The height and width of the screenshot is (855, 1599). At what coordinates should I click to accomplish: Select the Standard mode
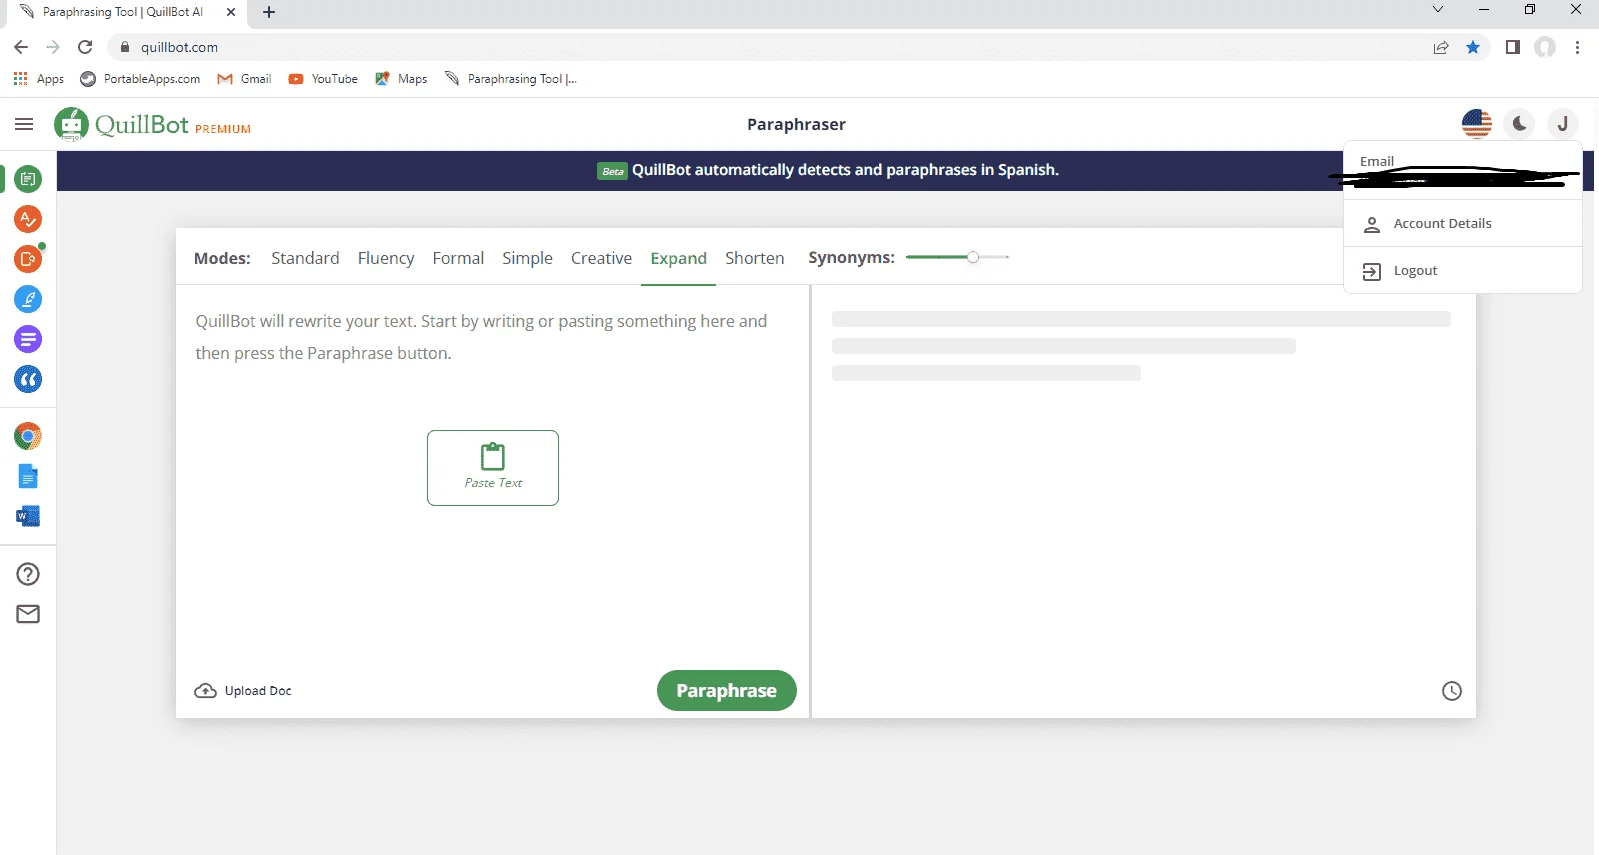tap(305, 258)
